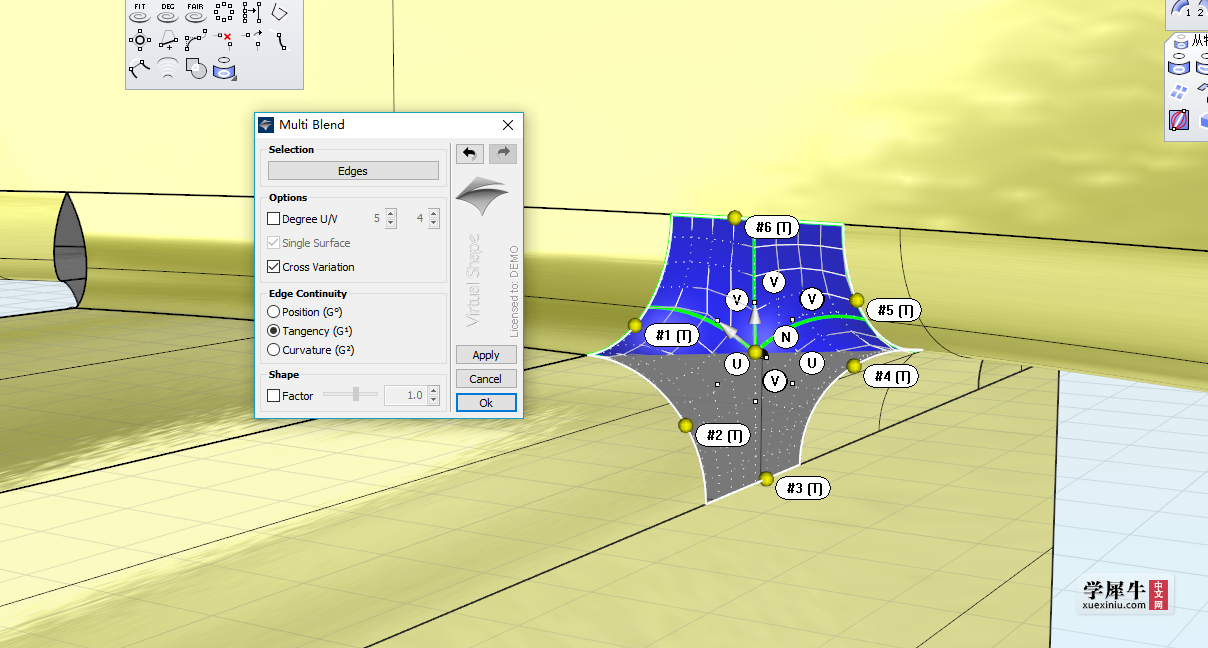1208x648 pixels.
Task: Enable the Degree U/V checkbox
Action: (274, 219)
